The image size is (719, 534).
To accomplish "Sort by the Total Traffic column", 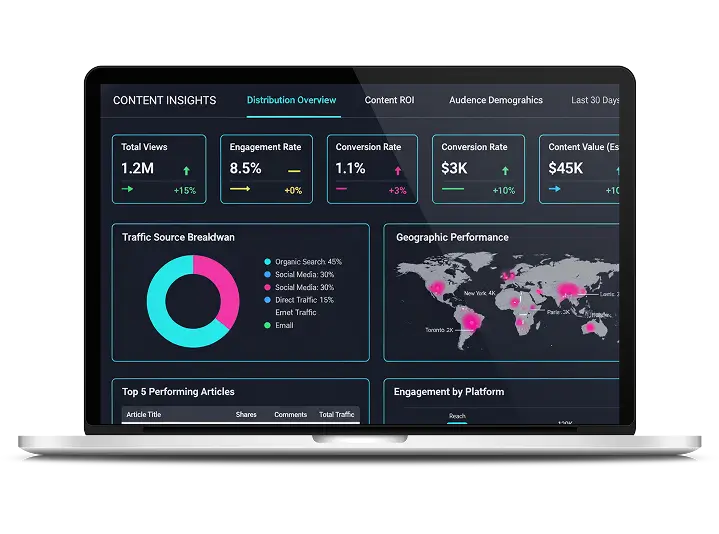I will pyautogui.click(x=337, y=414).
